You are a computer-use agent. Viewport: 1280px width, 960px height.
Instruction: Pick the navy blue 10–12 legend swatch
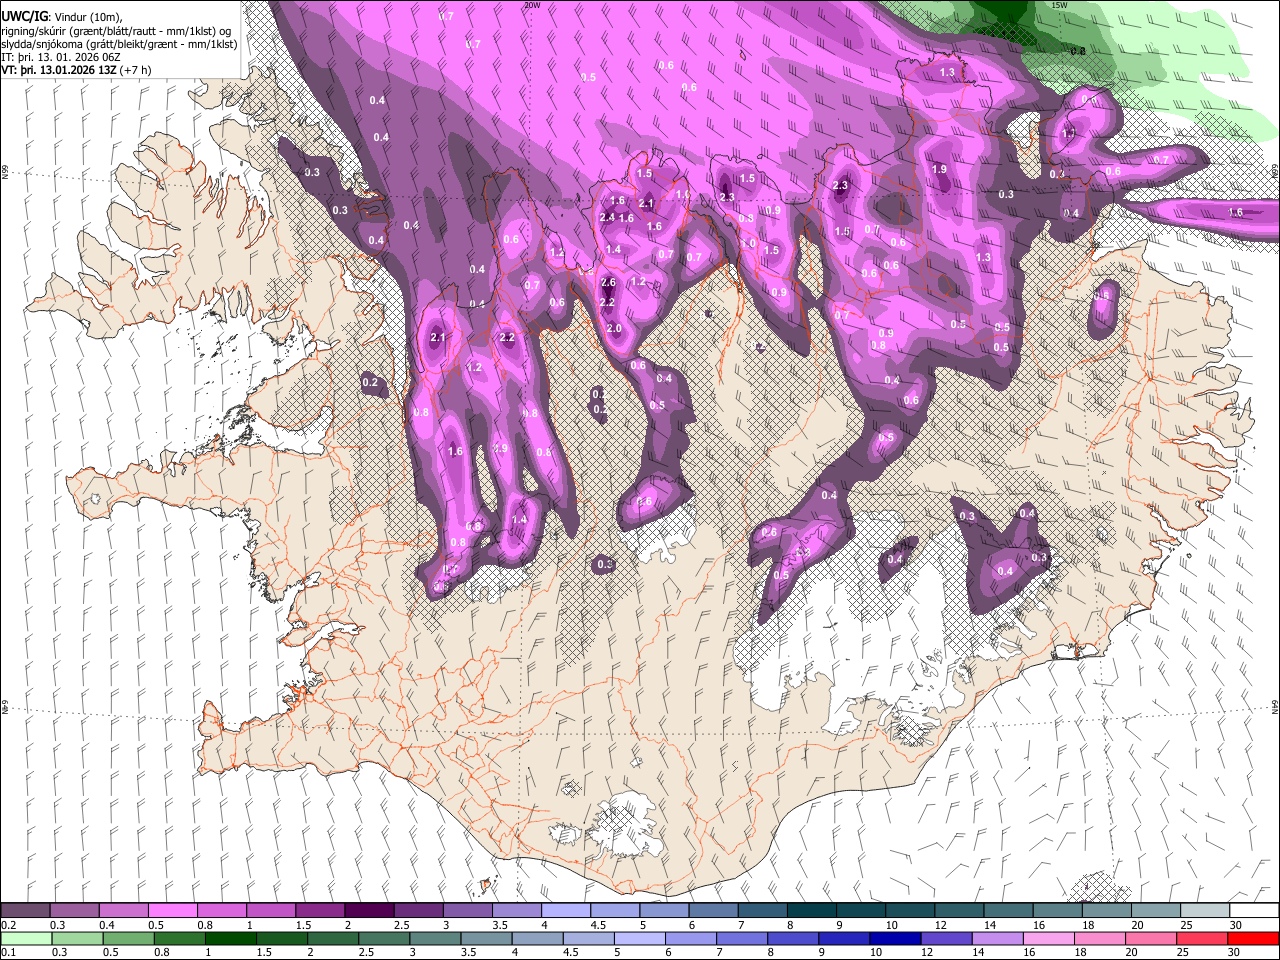tap(894, 938)
